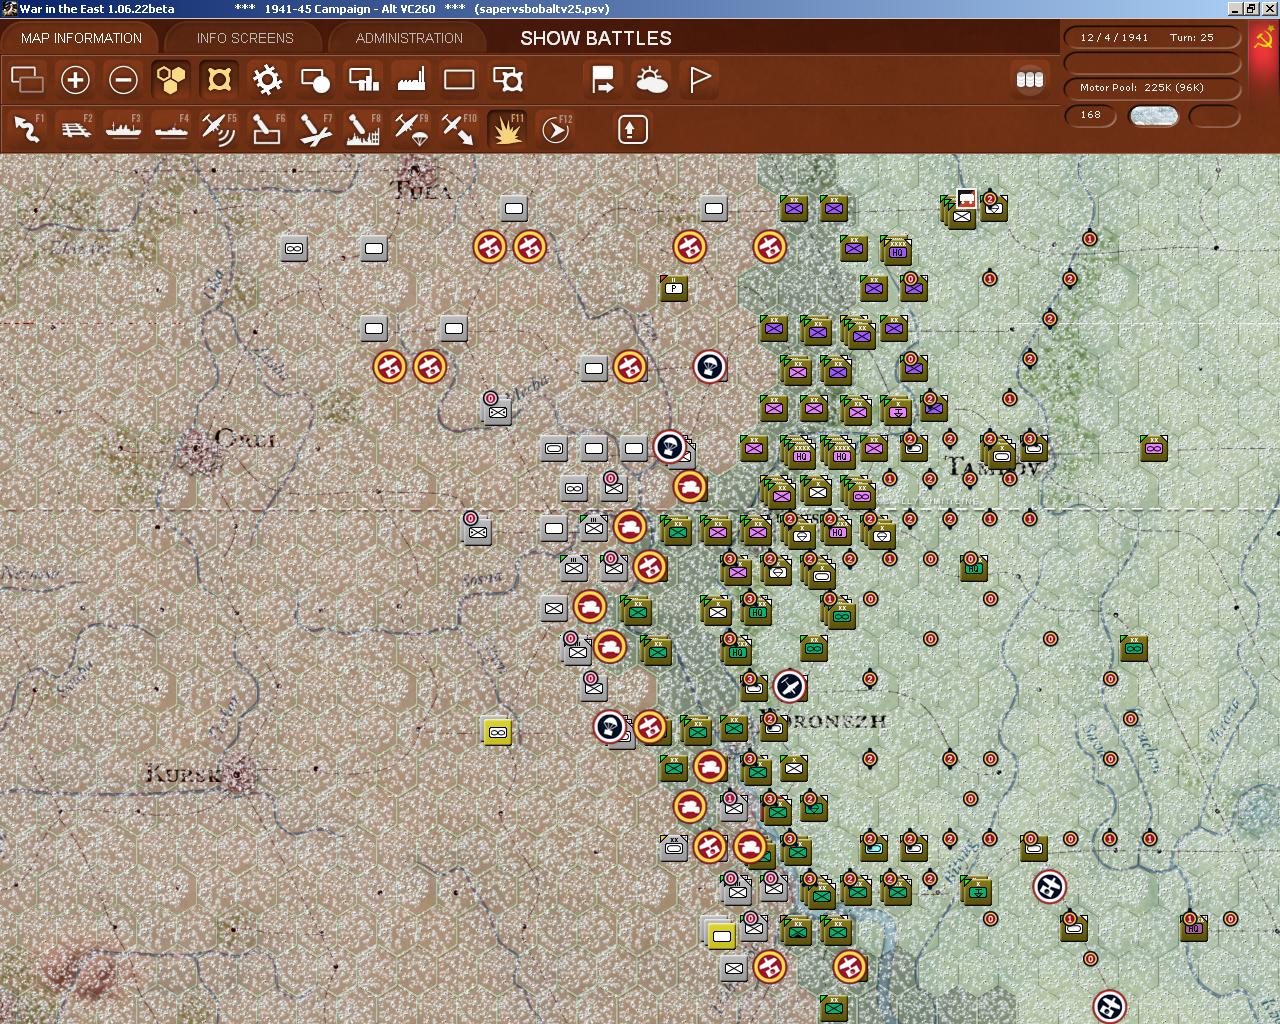Click the white pennant flag icon

(699, 79)
